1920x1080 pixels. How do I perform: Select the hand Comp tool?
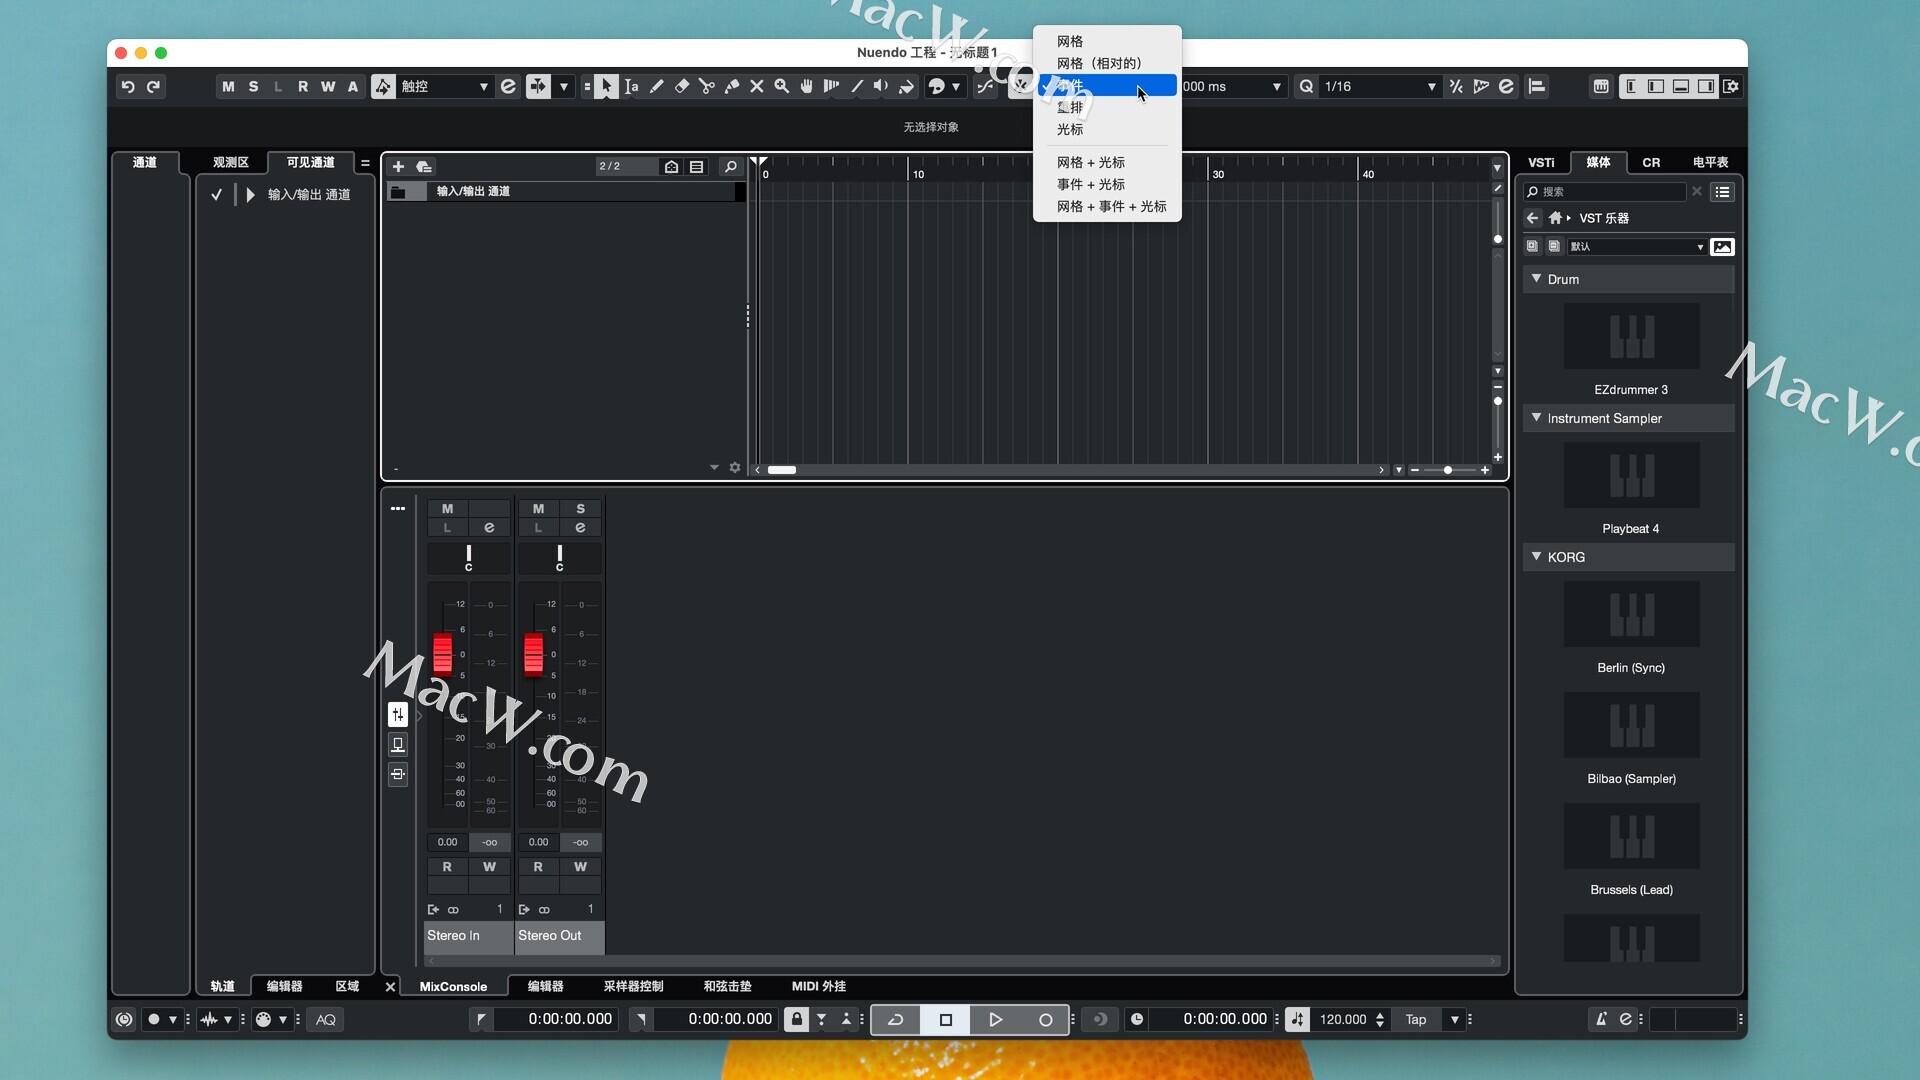pos(806,87)
